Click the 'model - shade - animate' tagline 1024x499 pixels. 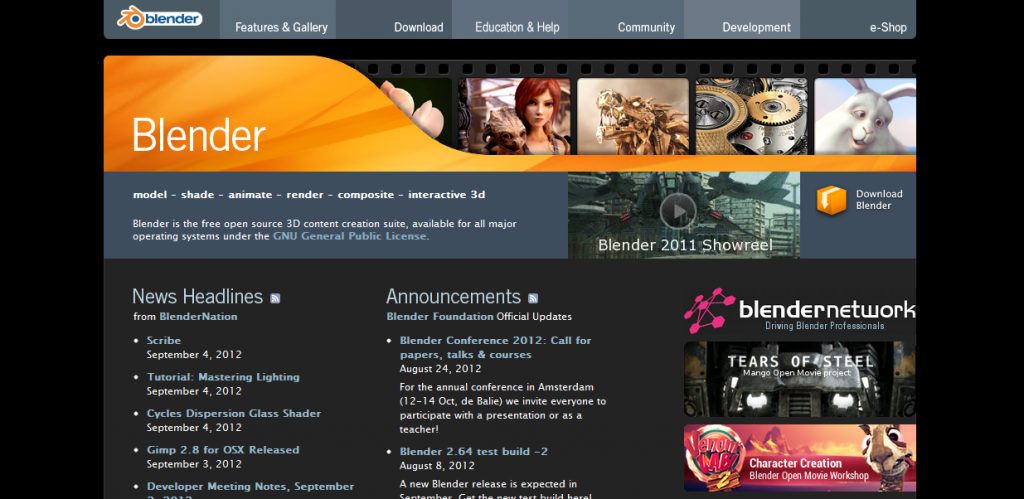pyautogui.click(x=309, y=195)
